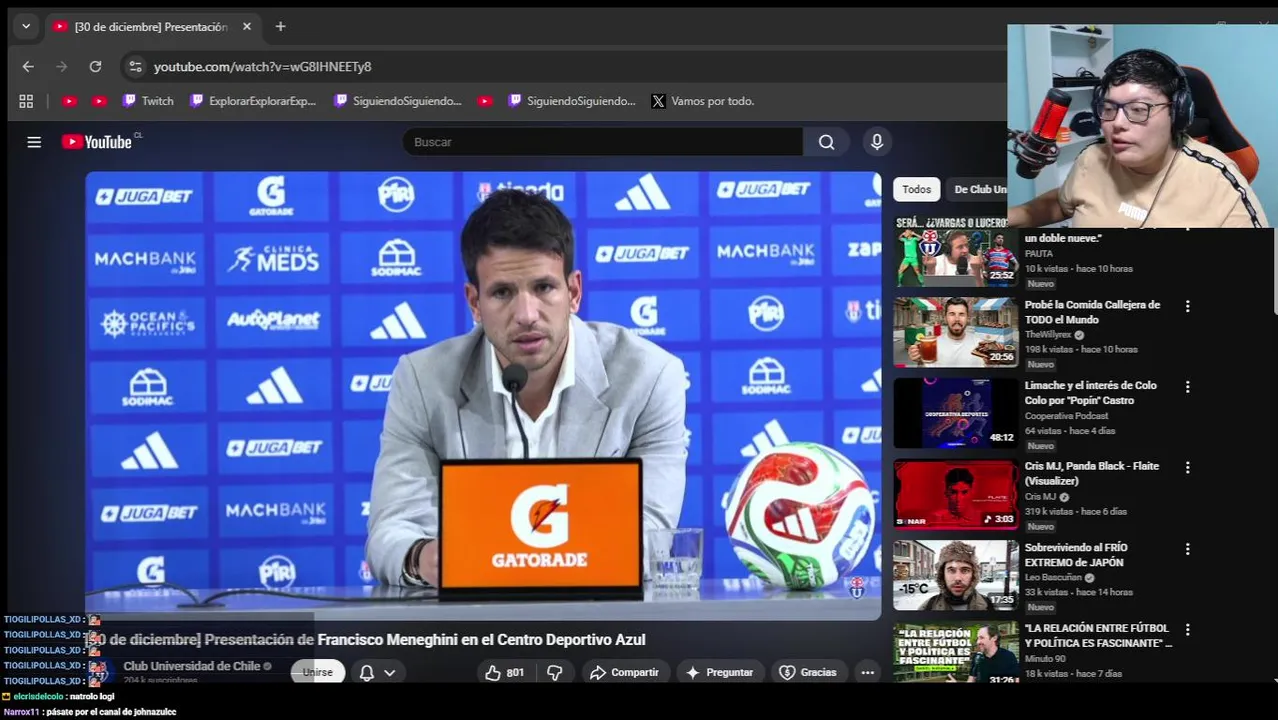Dislike the video
The image size is (1278, 720).
tap(555, 673)
